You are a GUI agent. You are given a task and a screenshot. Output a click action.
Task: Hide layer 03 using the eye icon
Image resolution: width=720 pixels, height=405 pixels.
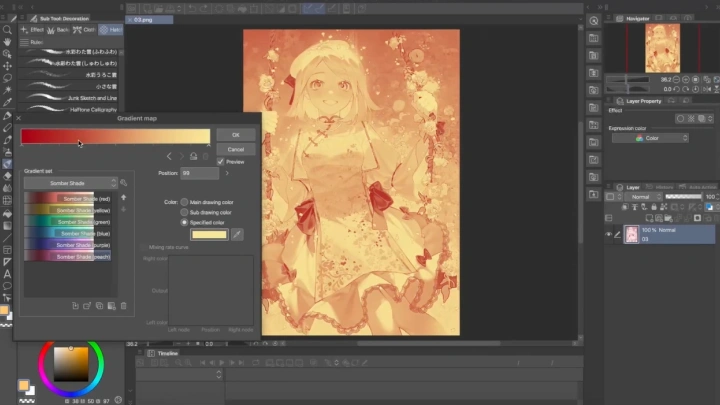(609, 234)
